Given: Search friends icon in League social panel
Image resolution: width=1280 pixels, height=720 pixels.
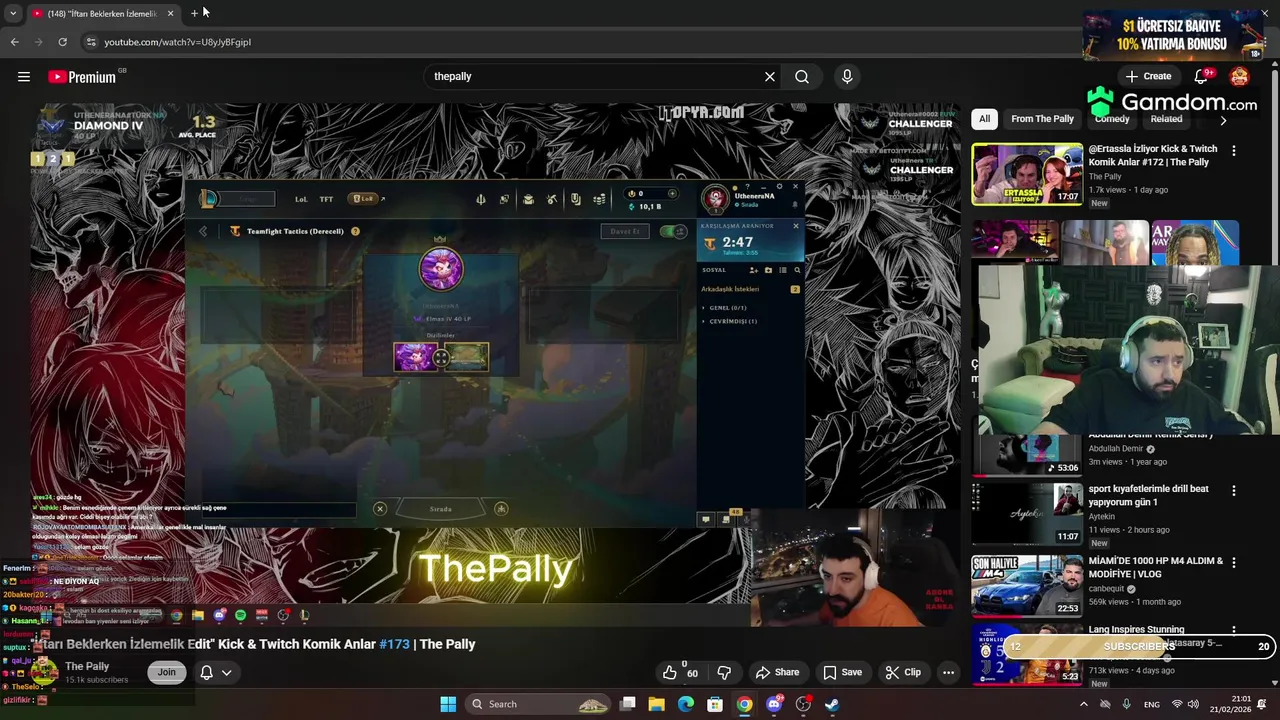Looking at the screenshot, I should pyautogui.click(x=797, y=270).
